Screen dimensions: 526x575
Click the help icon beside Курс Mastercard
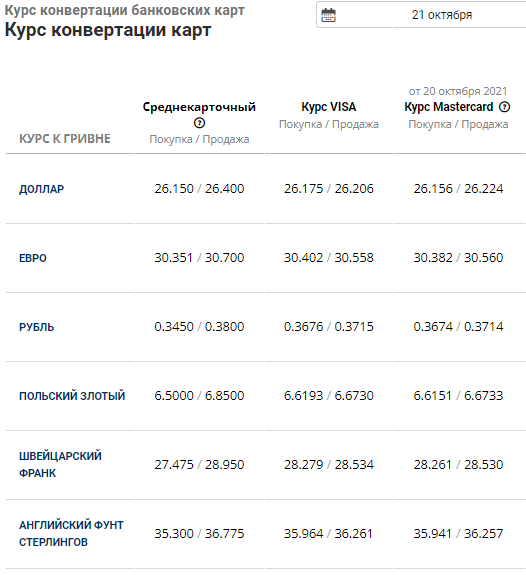tap(504, 107)
